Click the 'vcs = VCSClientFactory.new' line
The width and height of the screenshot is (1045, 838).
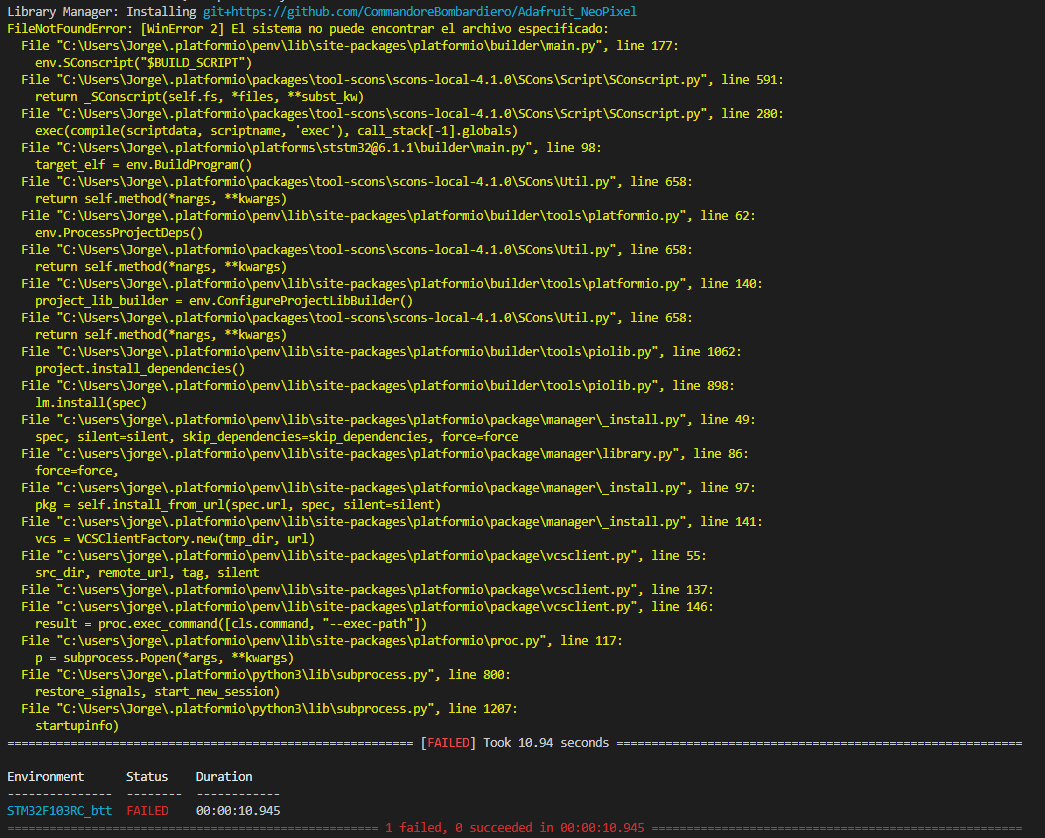coord(175,539)
